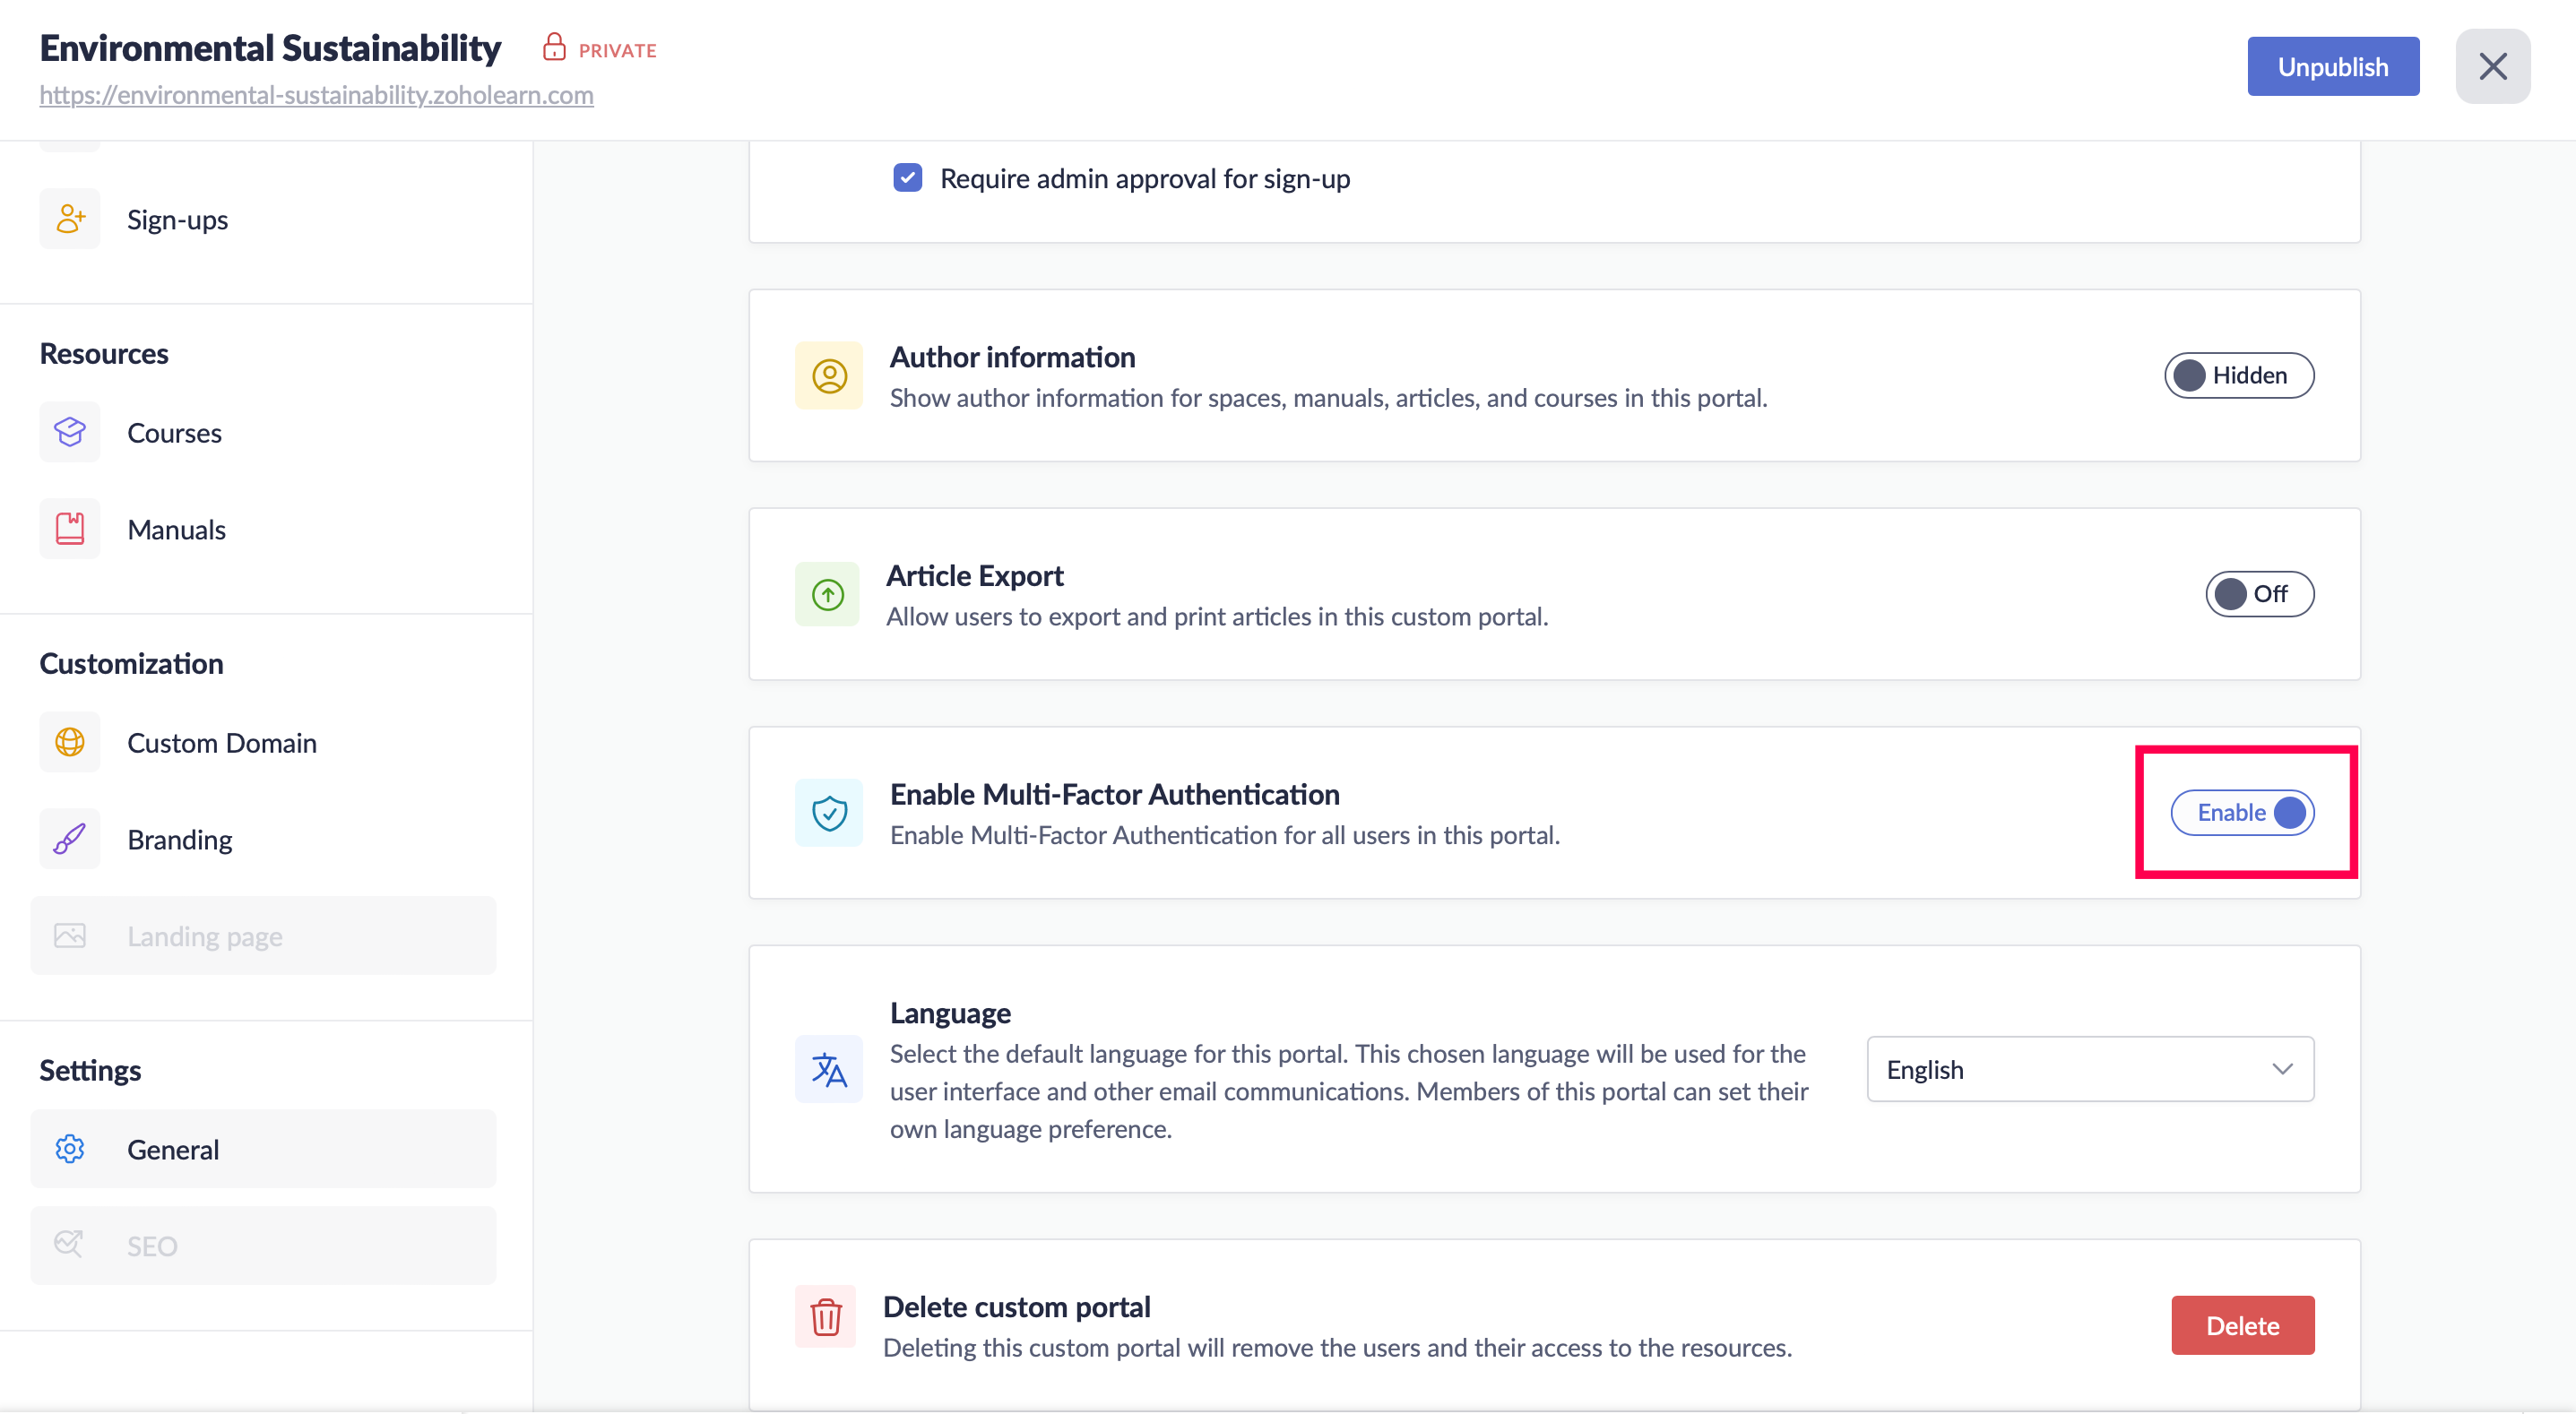Open the environmental-sustainability.zoholearn.com link
The height and width of the screenshot is (1414, 2576).
point(316,95)
